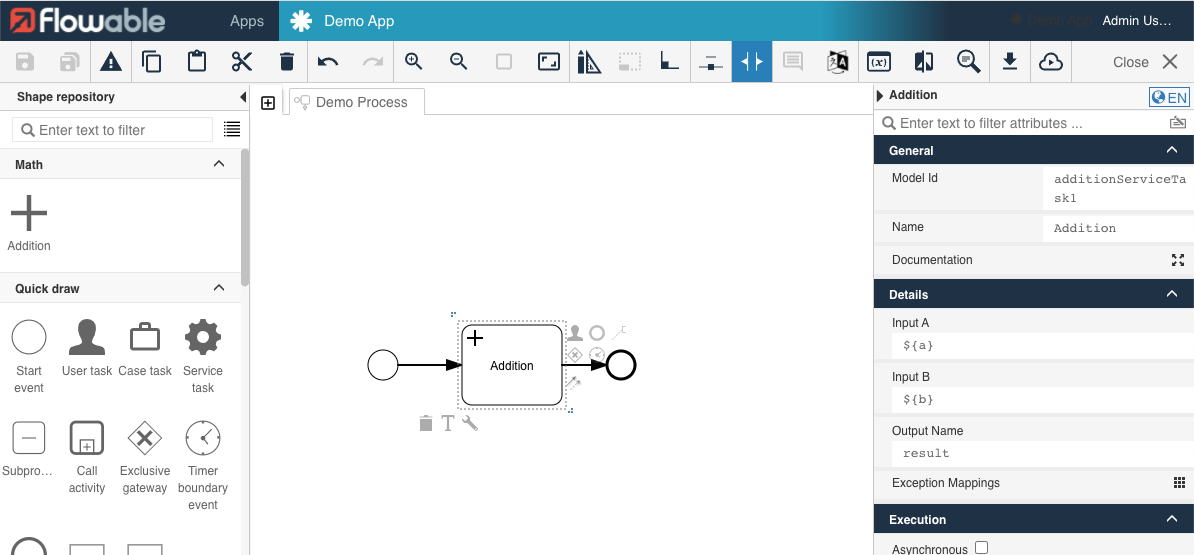Viewport: 1194px width, 555px height.
Task: Collapse the General section
Action: pyautogui.click(x=1172, y=150)
